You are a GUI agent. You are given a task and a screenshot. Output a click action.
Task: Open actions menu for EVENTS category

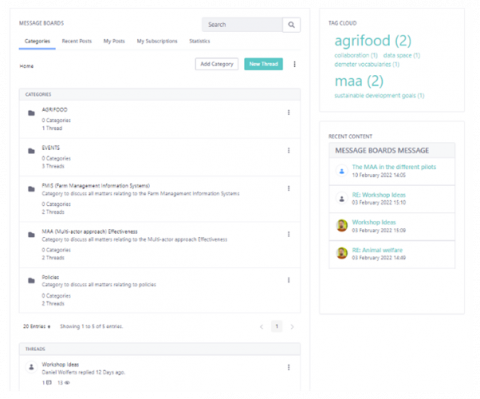[289, 151]
